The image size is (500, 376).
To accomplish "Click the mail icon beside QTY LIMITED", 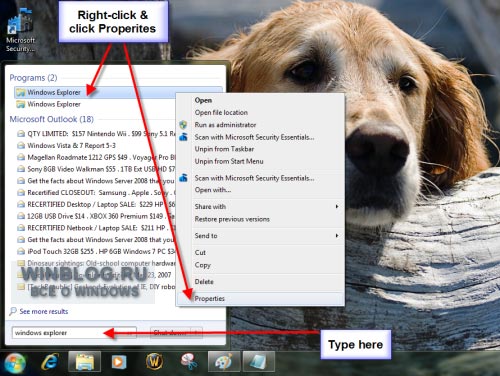I will (21, 134).
